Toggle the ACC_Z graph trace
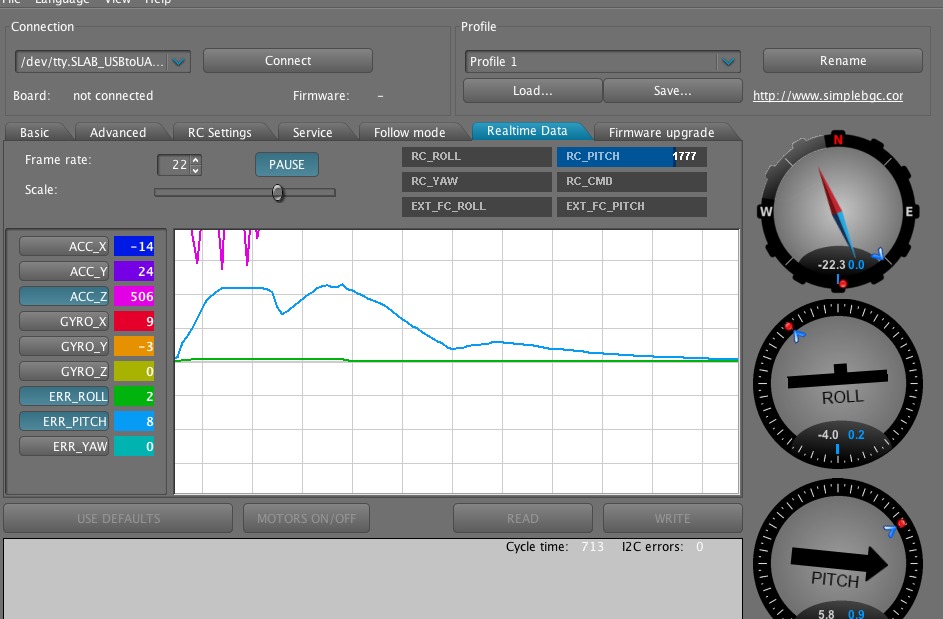 click(63, 297)
